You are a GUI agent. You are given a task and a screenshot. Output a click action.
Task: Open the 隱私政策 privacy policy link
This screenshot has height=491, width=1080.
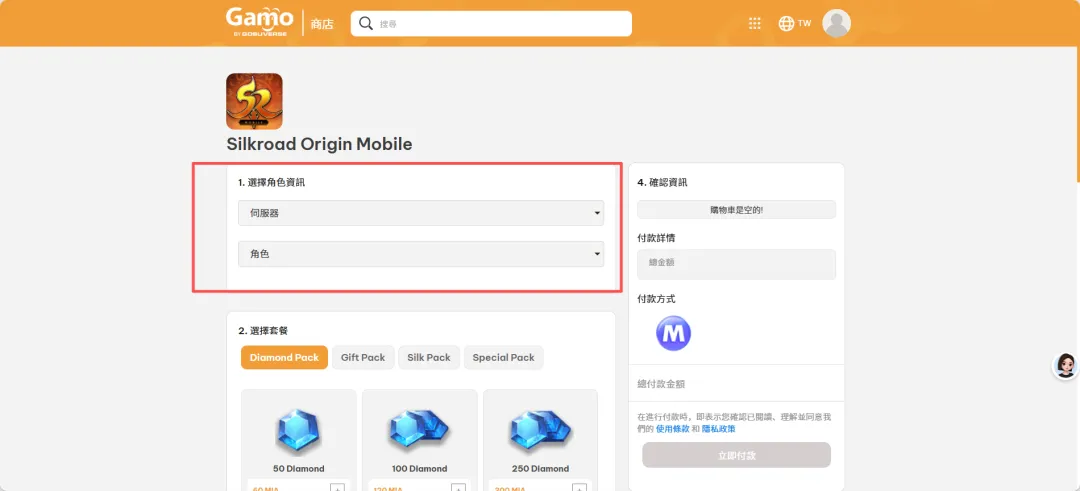pyautogui.click(x=718, y=428)
